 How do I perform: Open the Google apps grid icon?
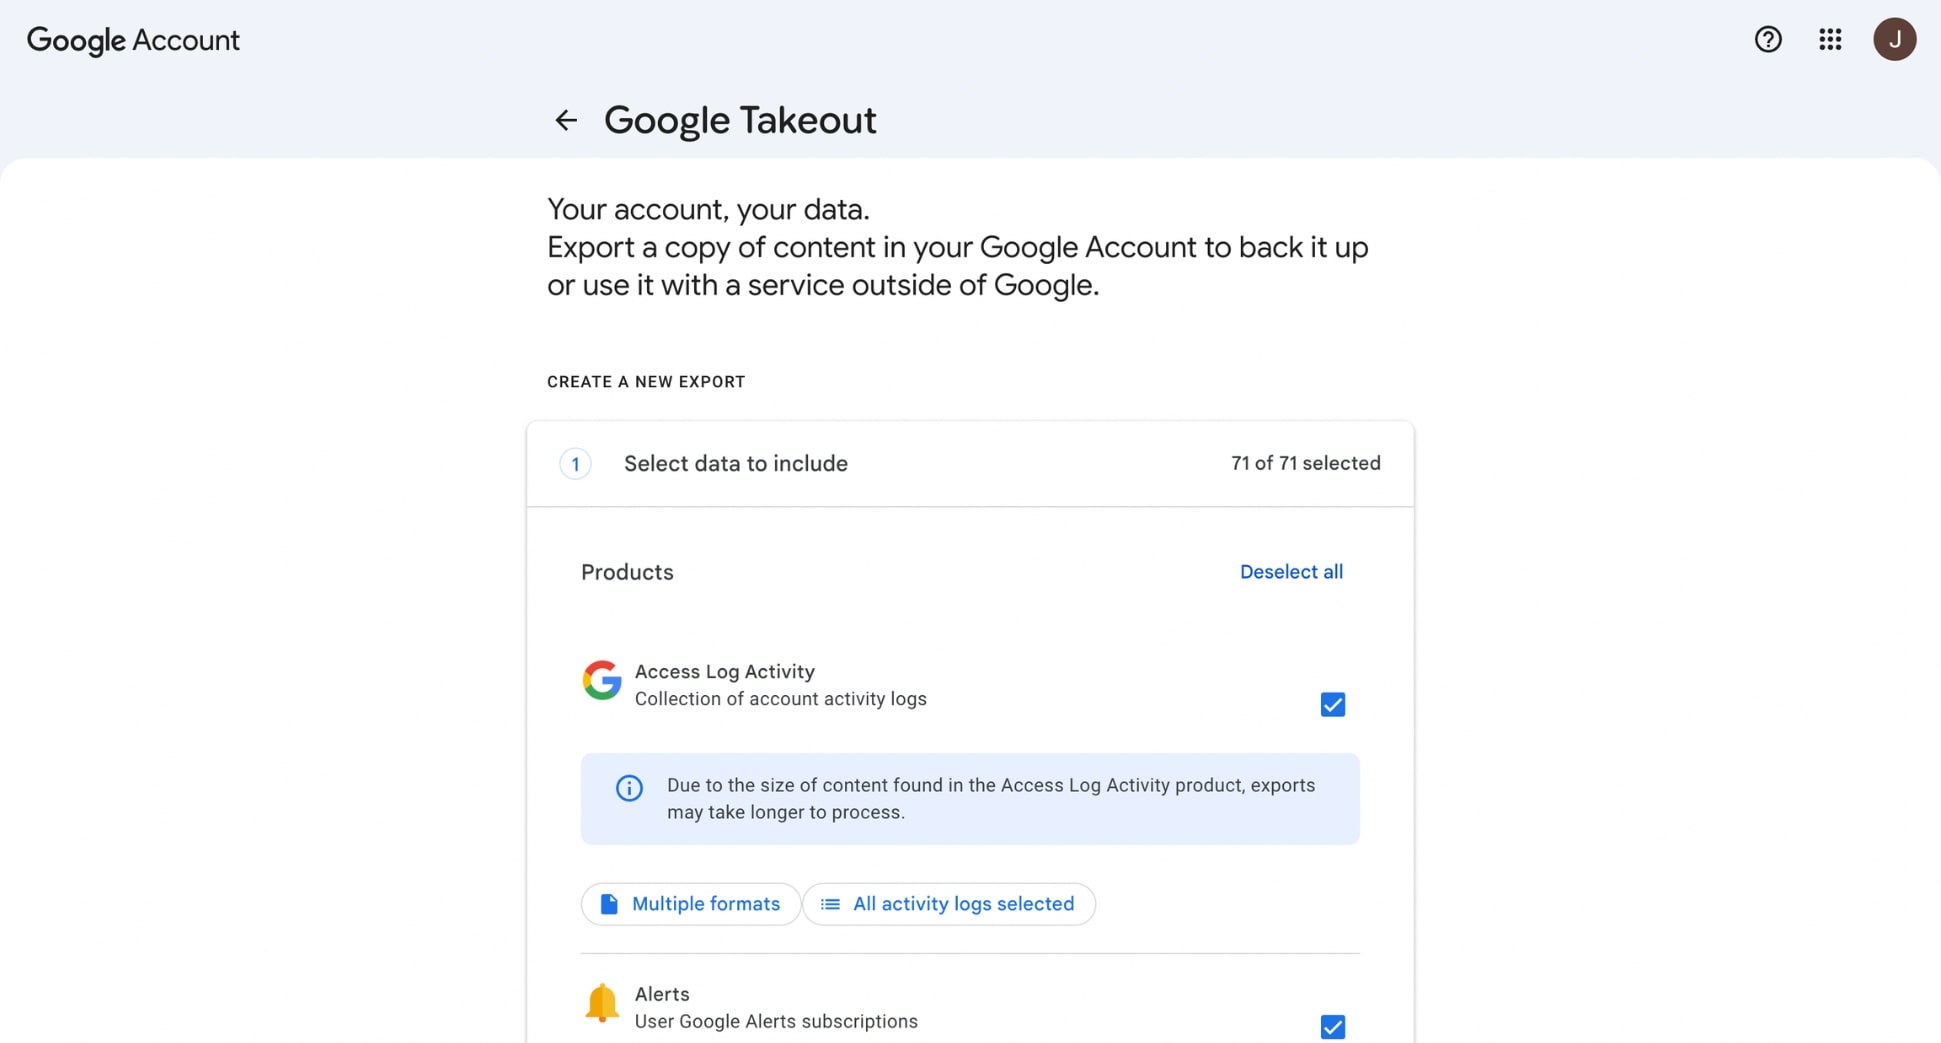(1830, 39)
